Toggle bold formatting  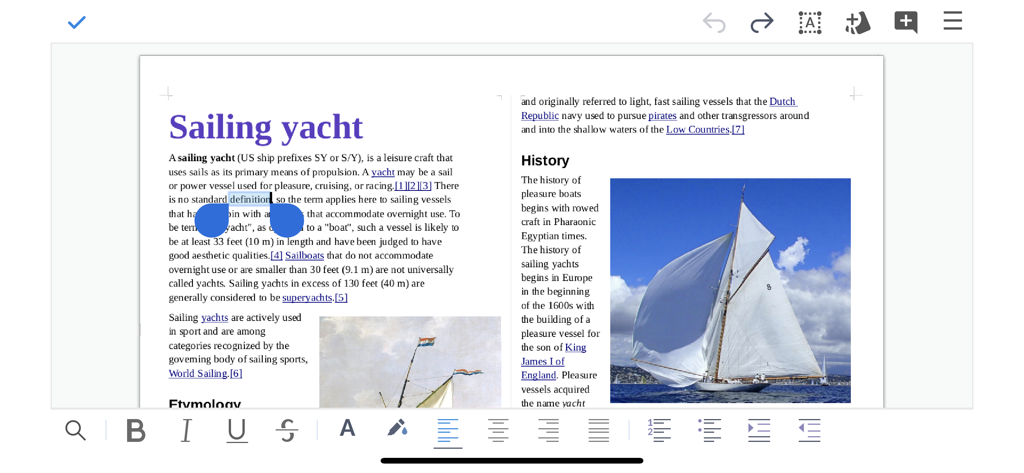coord(136,431)
